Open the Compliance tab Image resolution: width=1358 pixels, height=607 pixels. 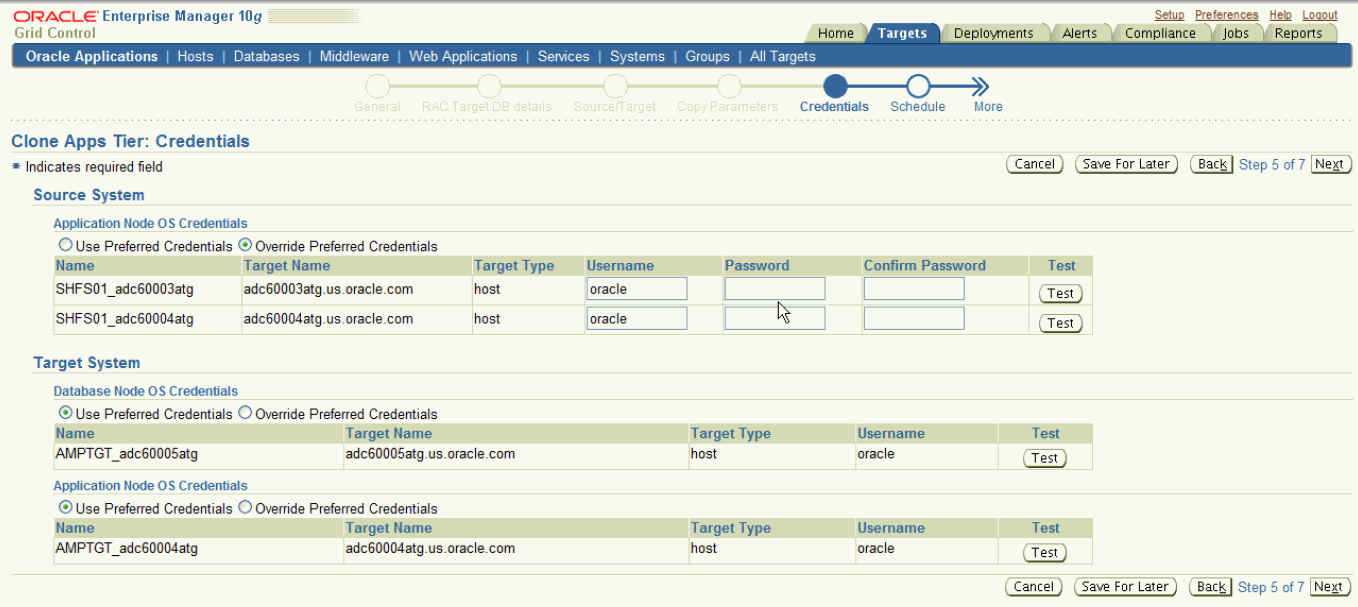[1160, 33]
